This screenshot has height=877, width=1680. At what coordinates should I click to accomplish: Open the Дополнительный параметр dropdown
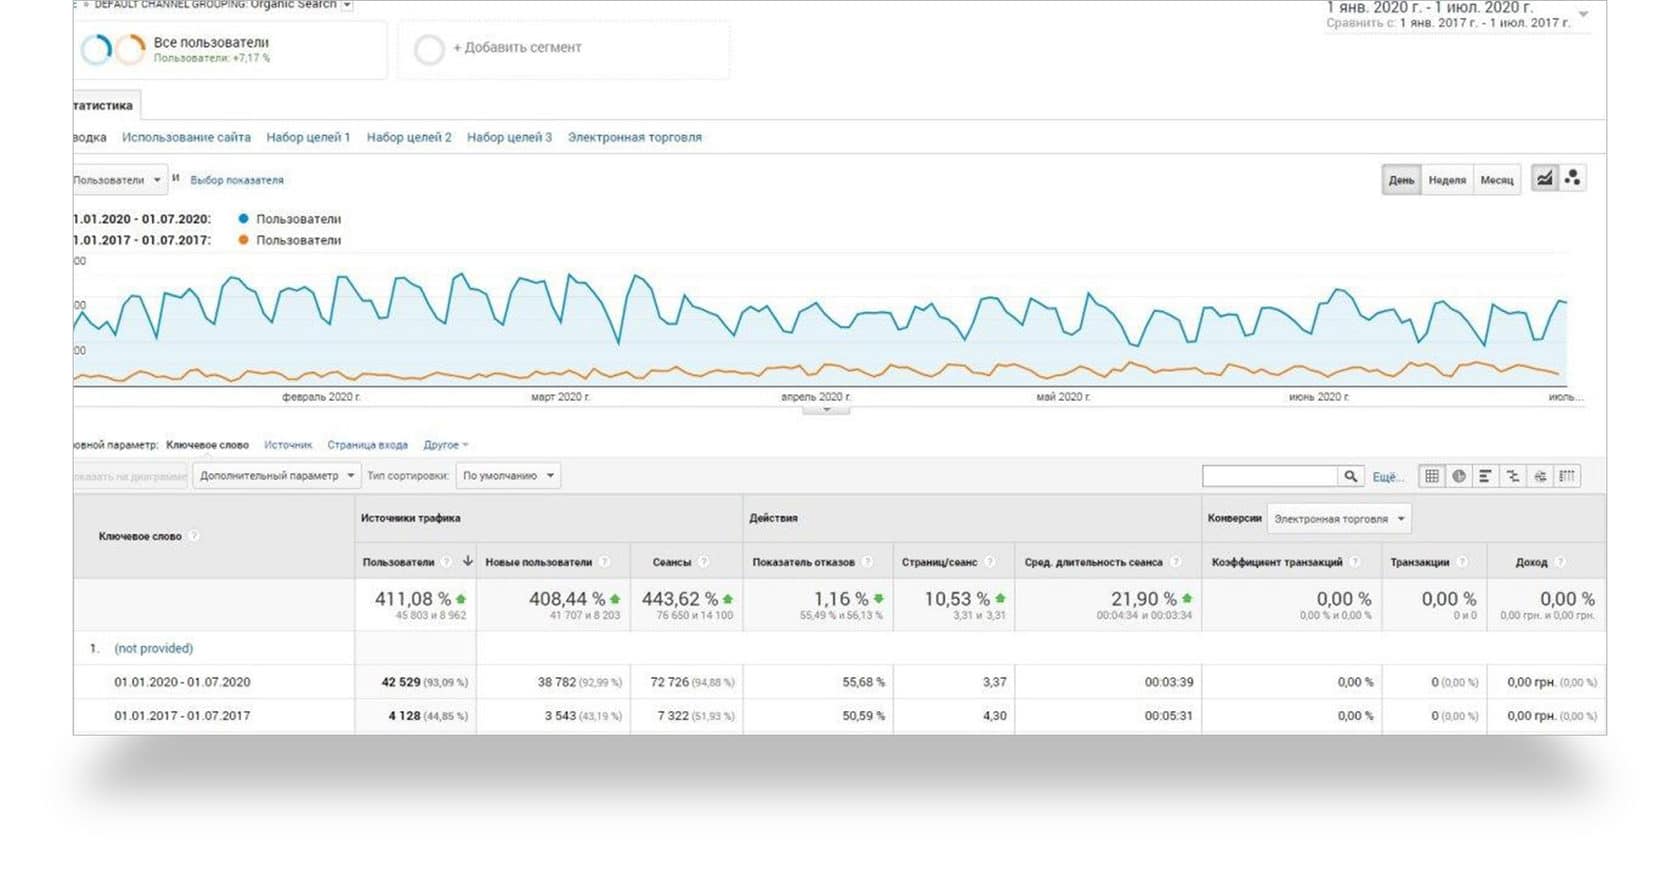[276, 476]
